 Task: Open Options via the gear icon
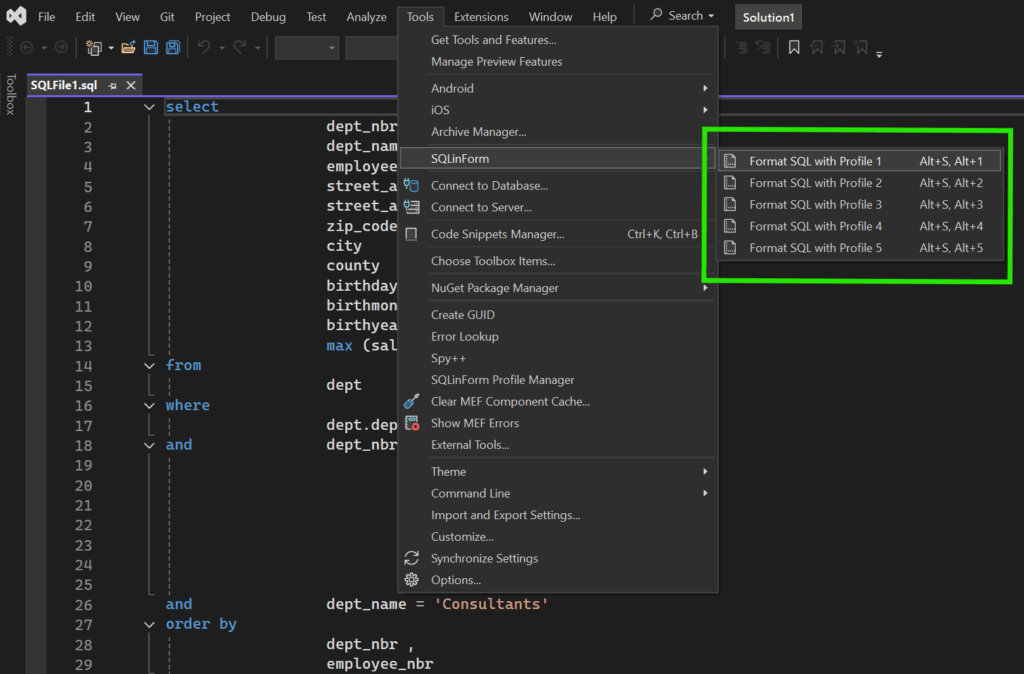411,580
